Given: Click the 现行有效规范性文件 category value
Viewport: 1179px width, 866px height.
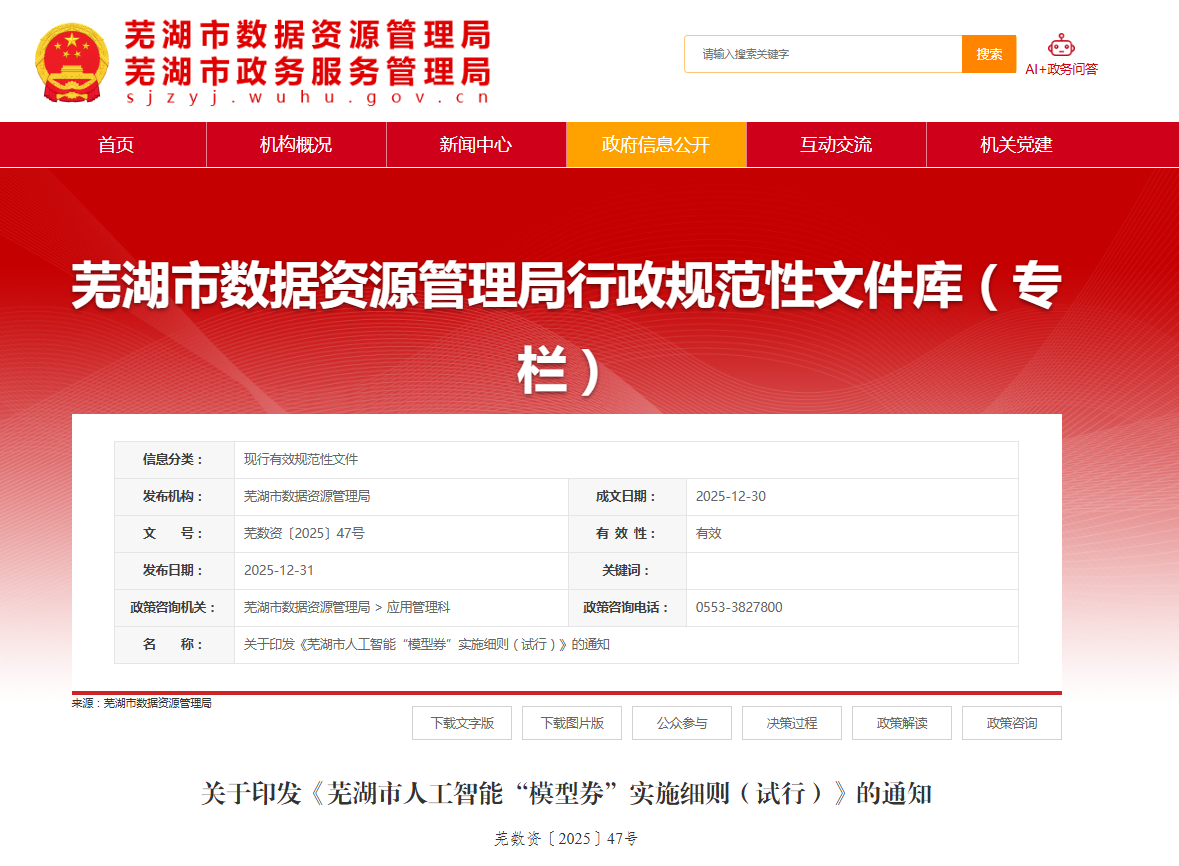Looking at the screenshot, I should pyautogui.click(x=301, y=459).
